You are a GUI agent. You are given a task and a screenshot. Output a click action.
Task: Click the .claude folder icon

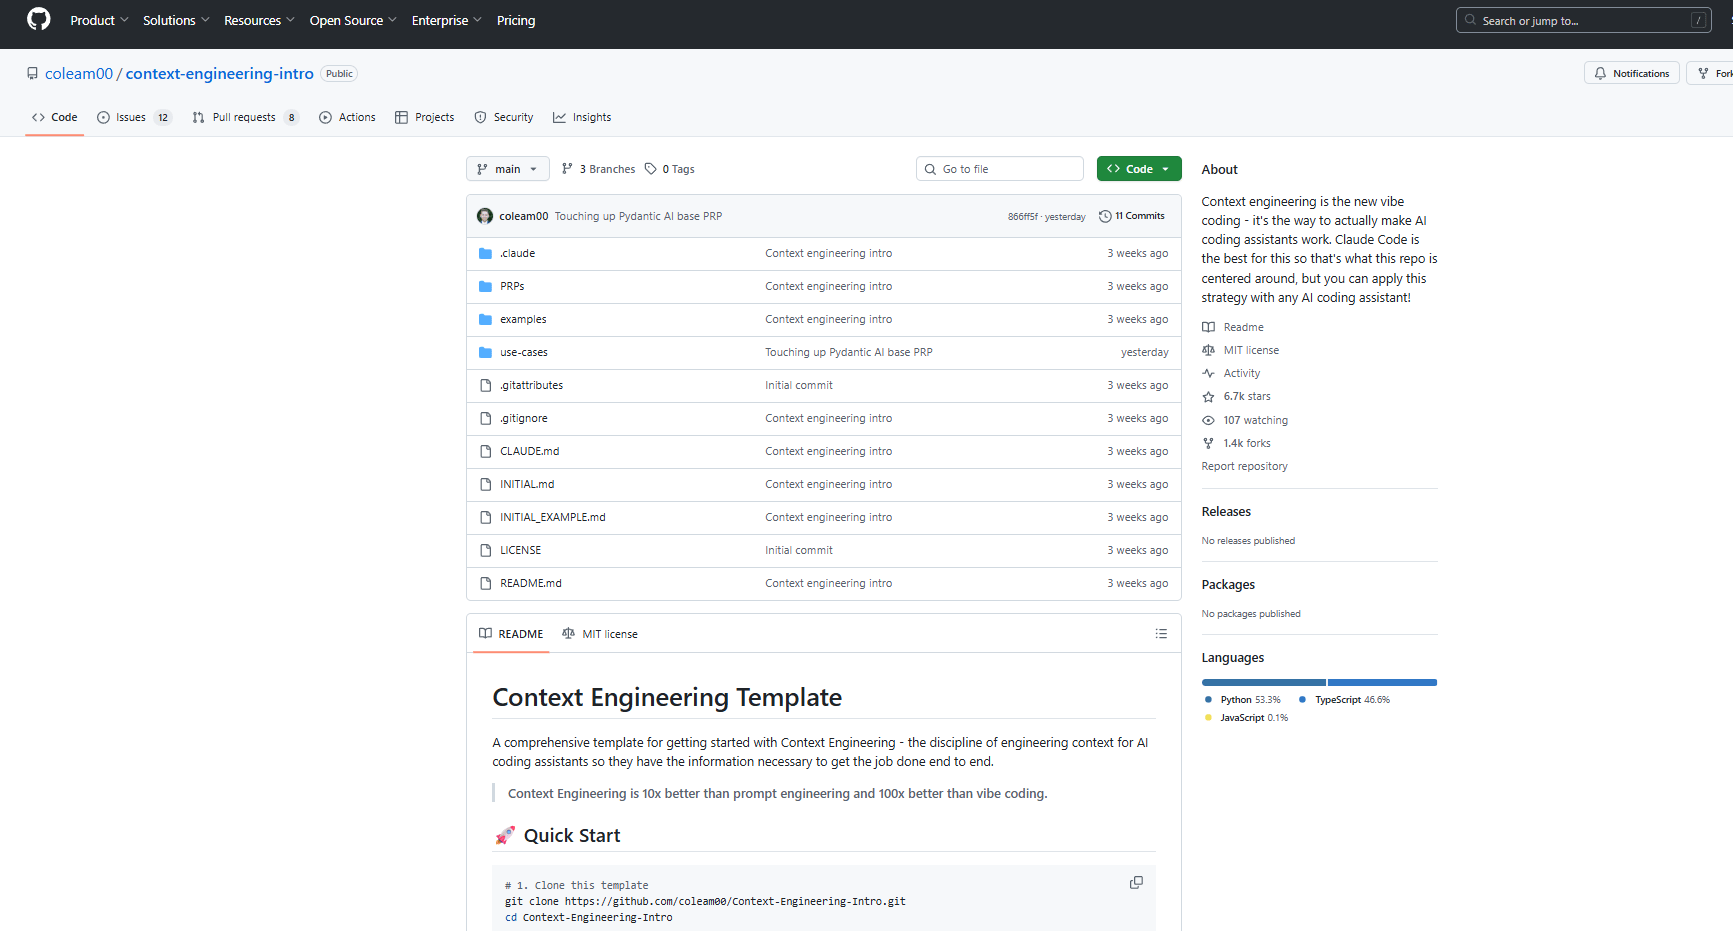click(x=486, y=253)
